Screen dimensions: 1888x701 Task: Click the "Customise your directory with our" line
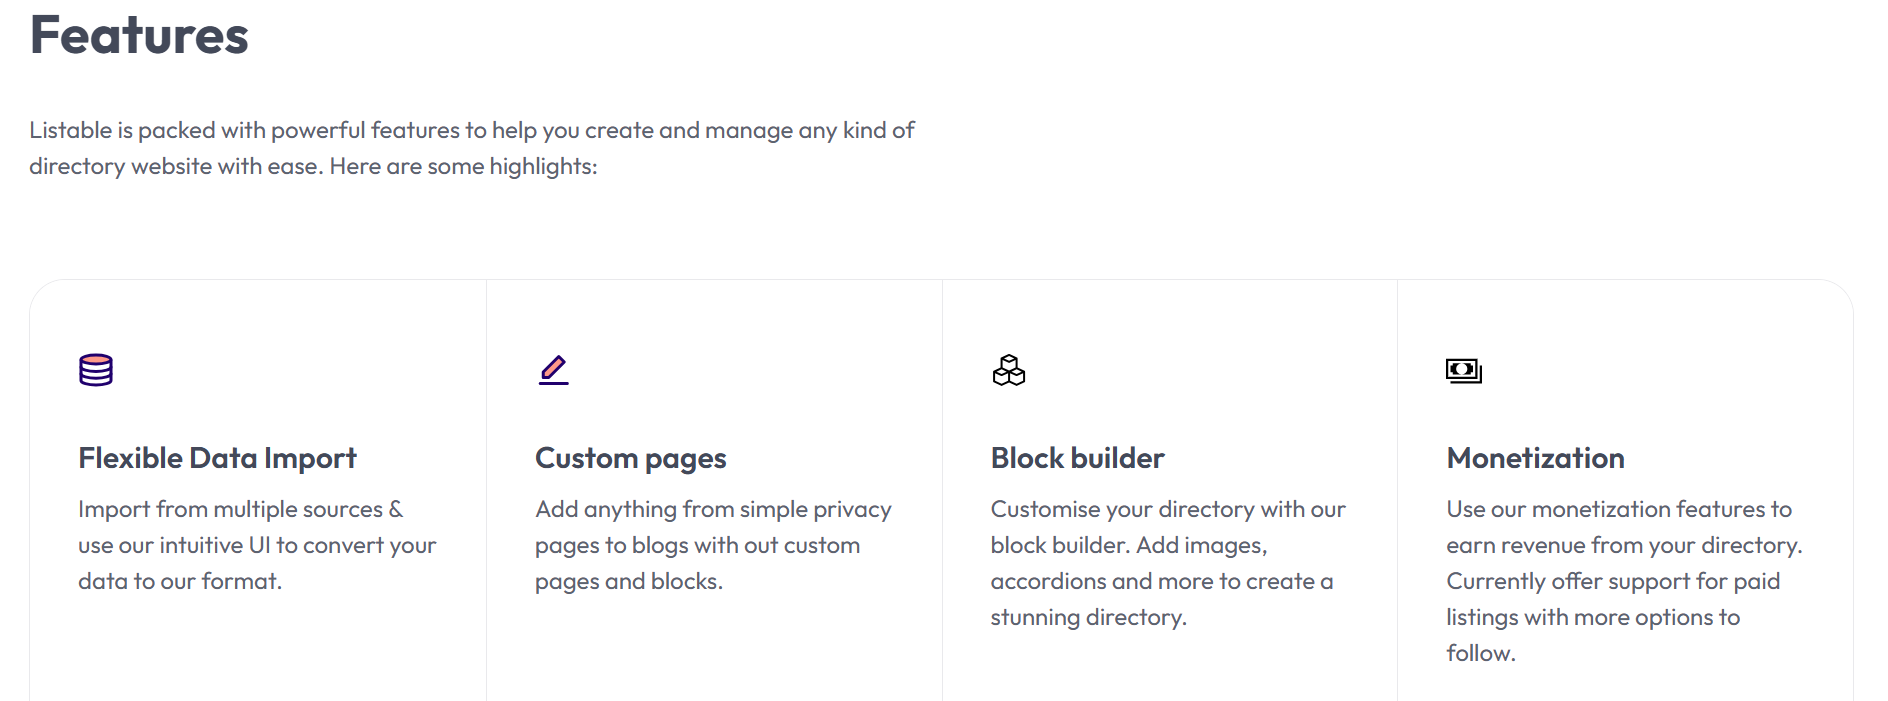1168,509
